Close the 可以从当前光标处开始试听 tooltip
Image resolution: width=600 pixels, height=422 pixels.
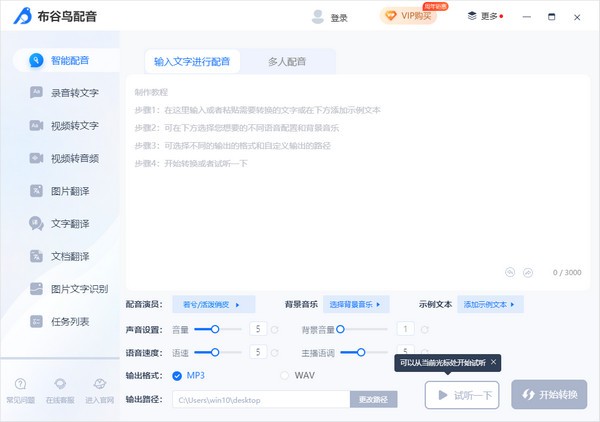[x=494, y=362]
